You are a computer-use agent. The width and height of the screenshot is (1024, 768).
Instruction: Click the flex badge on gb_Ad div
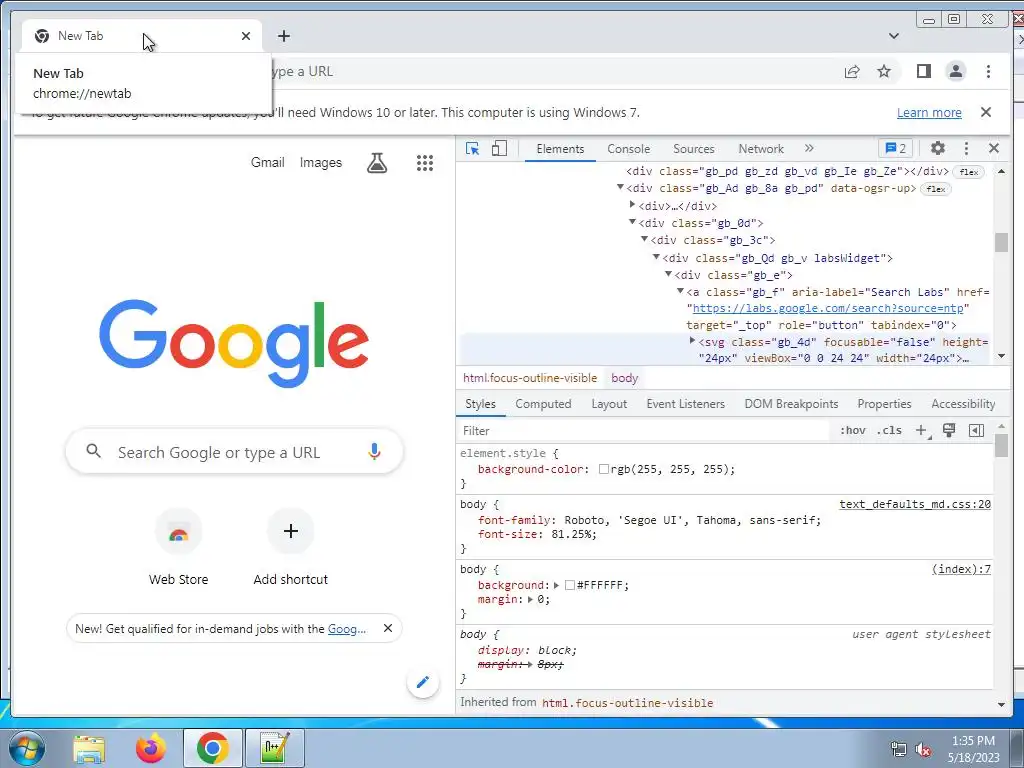pyautogui.click(x=936, y=189)
